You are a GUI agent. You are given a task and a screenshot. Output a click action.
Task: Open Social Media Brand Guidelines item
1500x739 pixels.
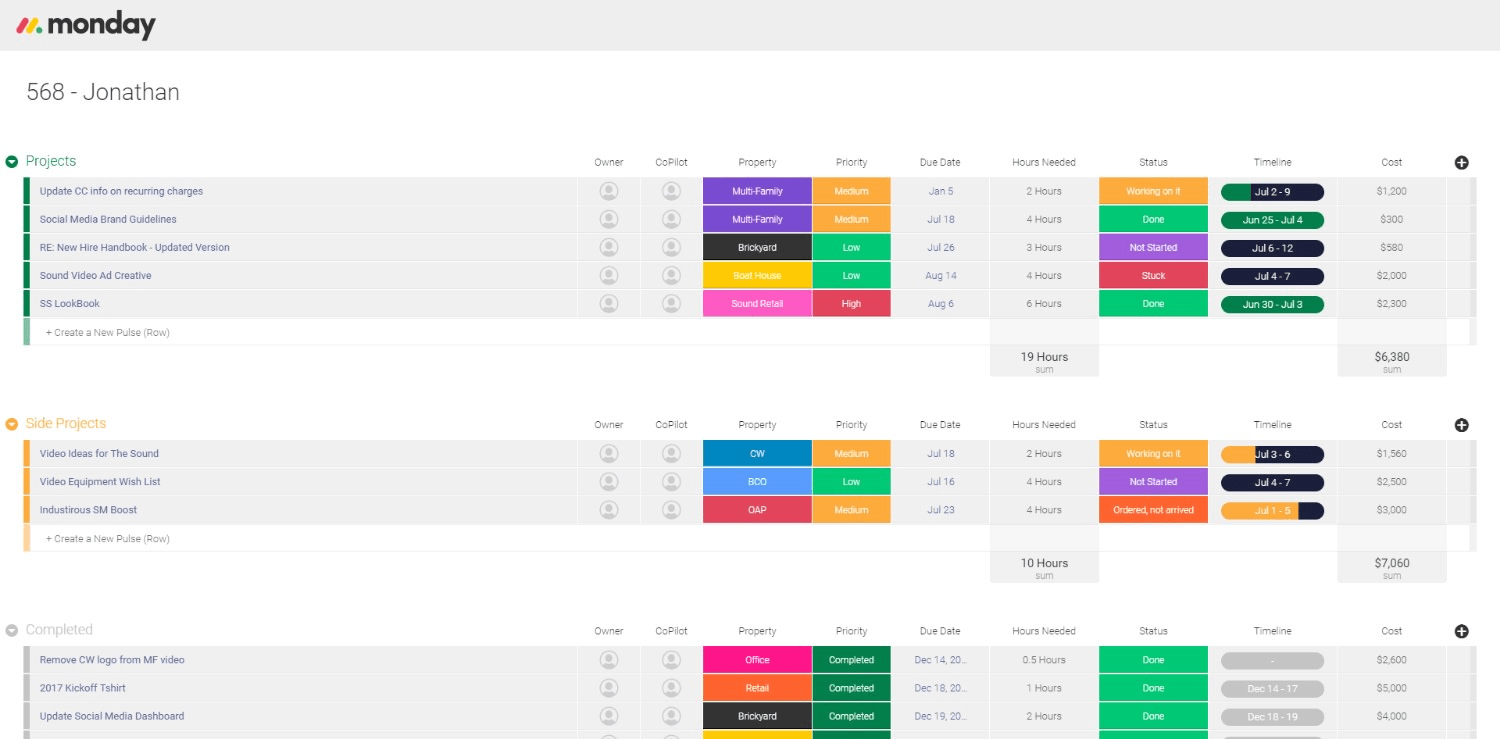tap(108, 219)
